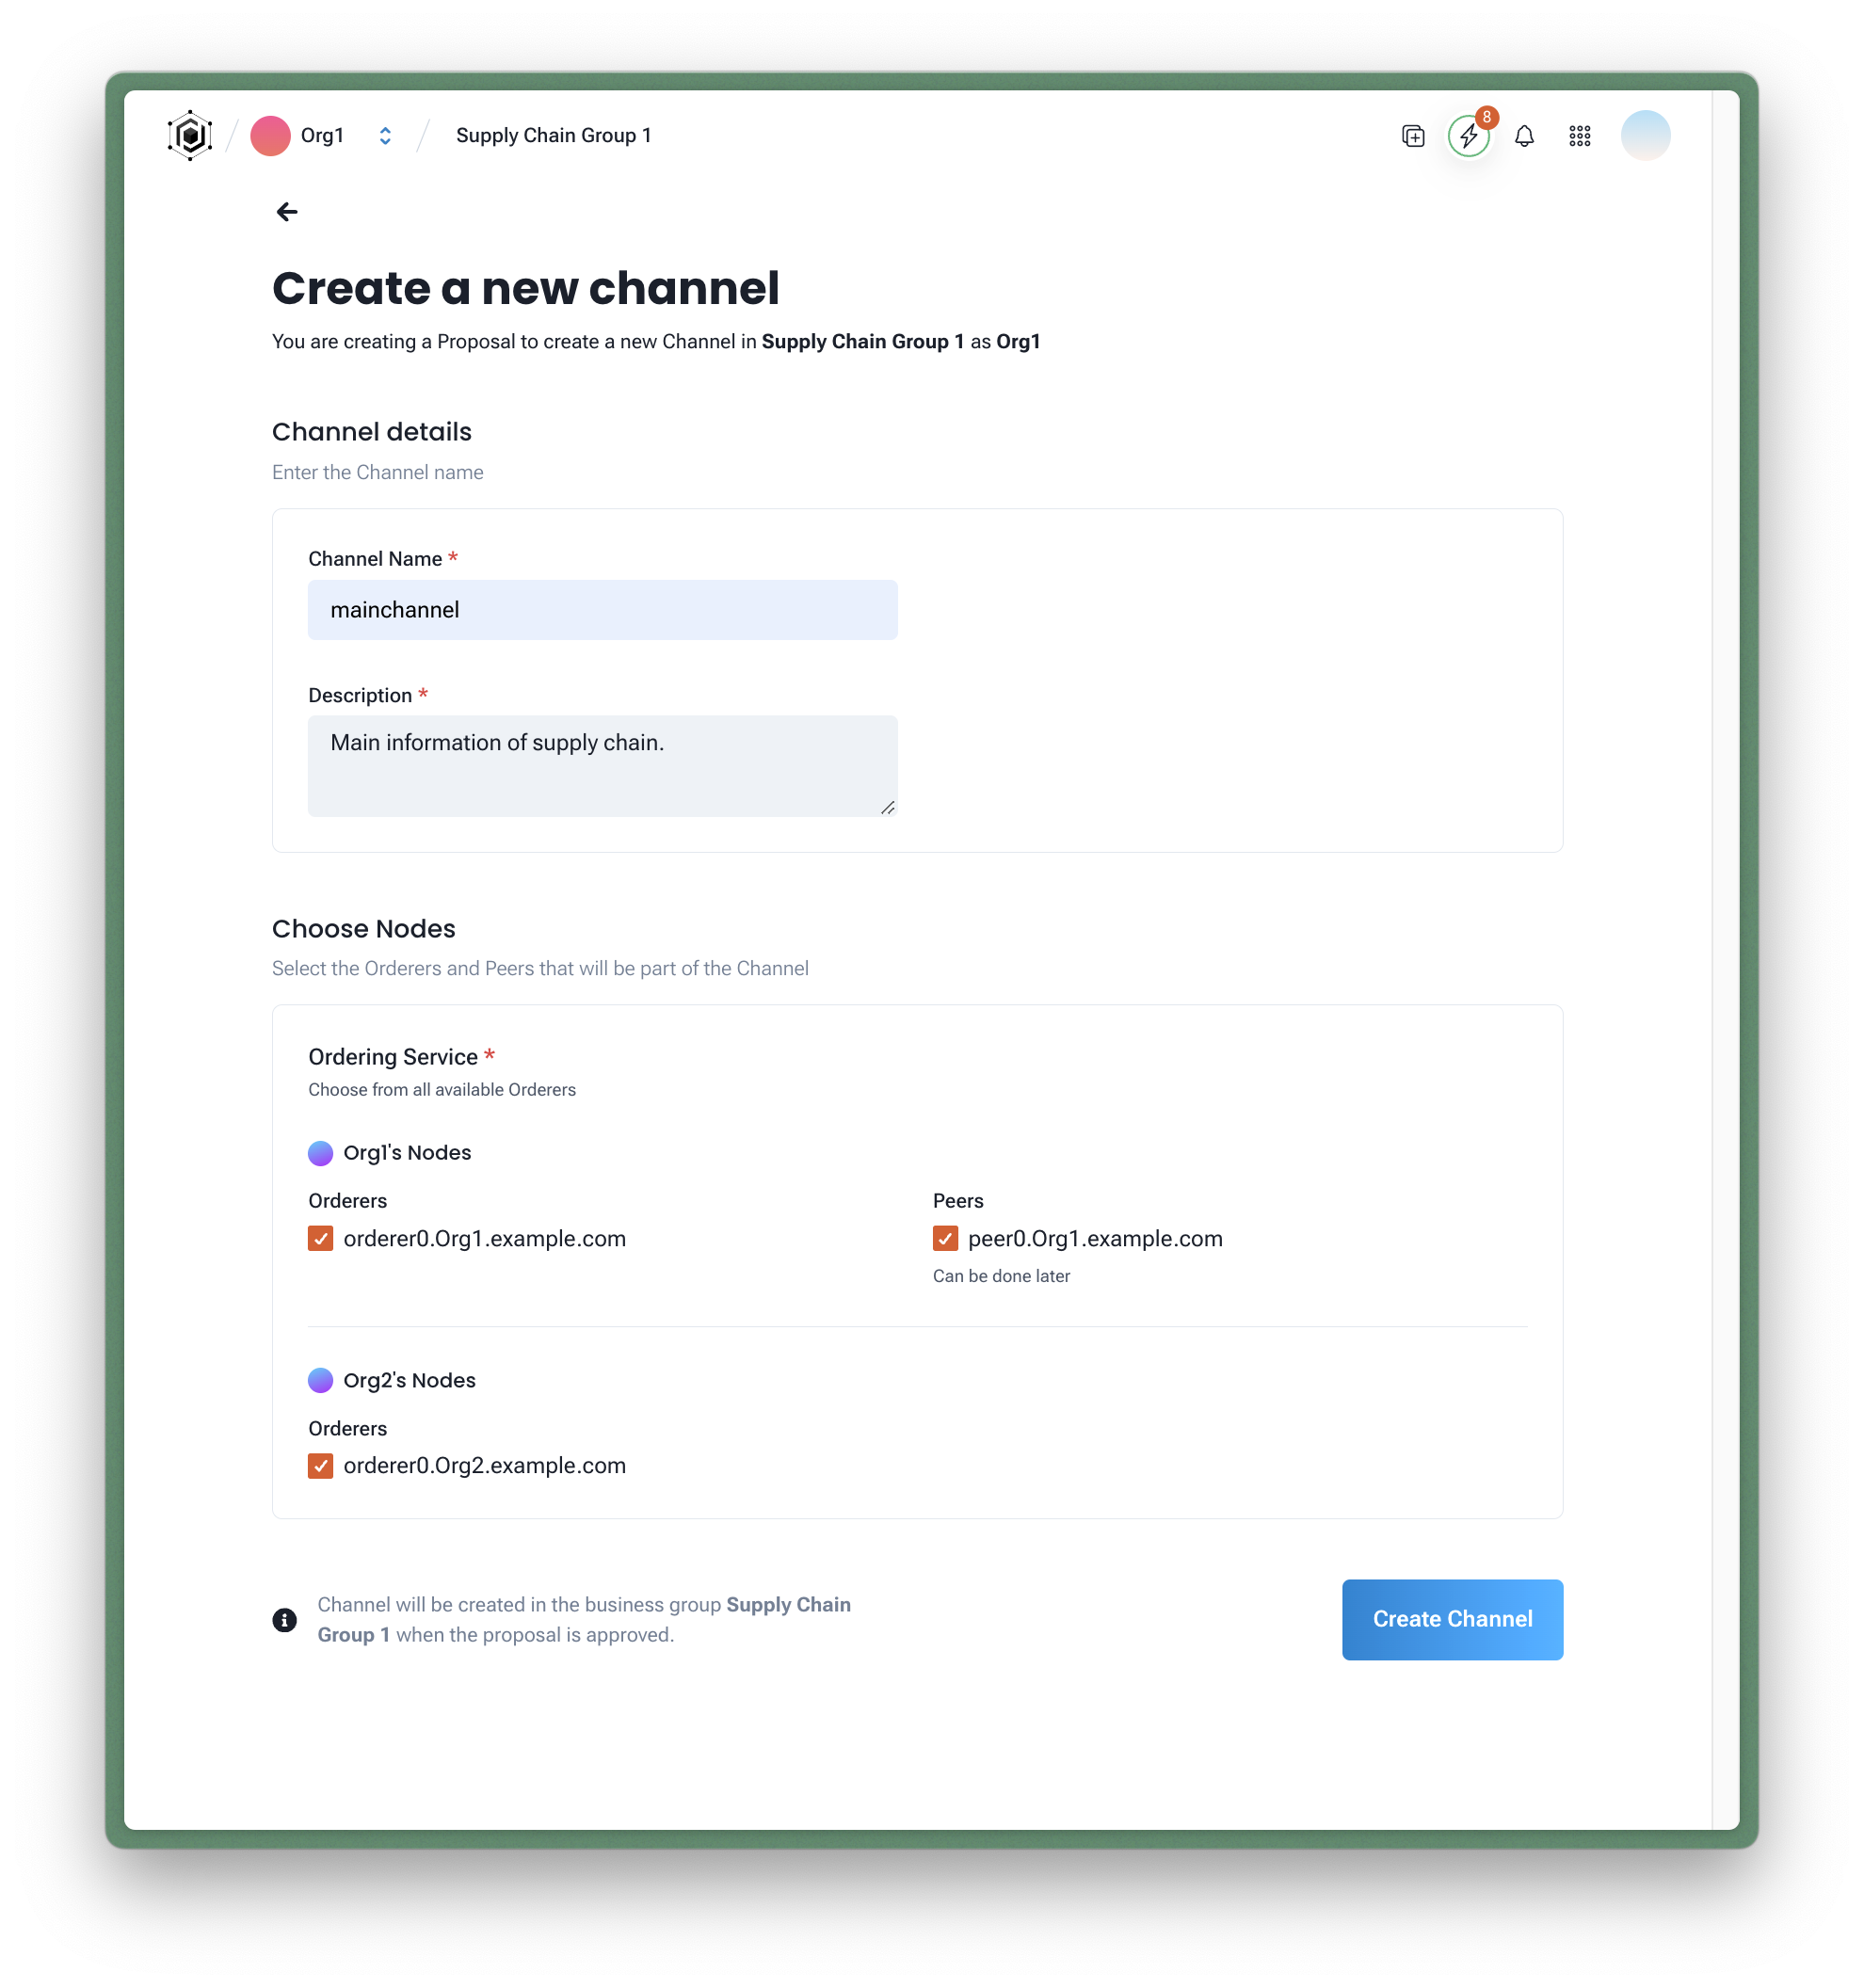Toggle orderer0.Org2.example.com checkbox
1864x1988 pixels.
tap(321, 1466)
